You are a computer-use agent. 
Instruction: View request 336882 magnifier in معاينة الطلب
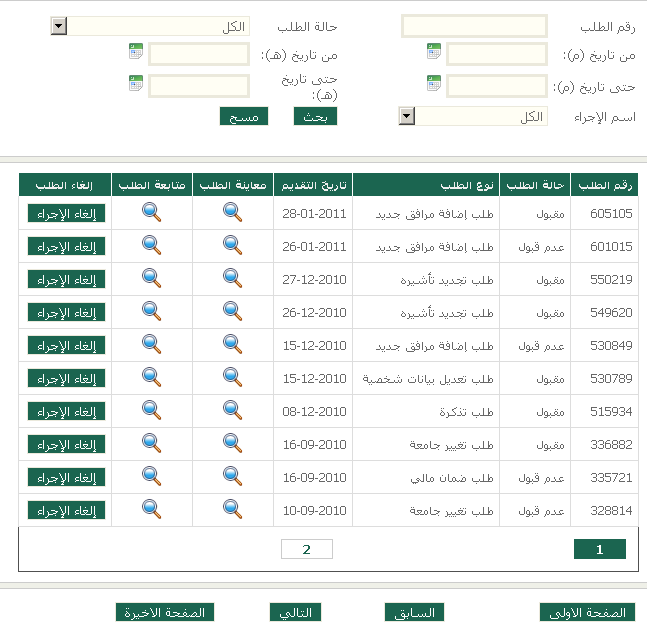pyautogui.click(x=232, y=443)
